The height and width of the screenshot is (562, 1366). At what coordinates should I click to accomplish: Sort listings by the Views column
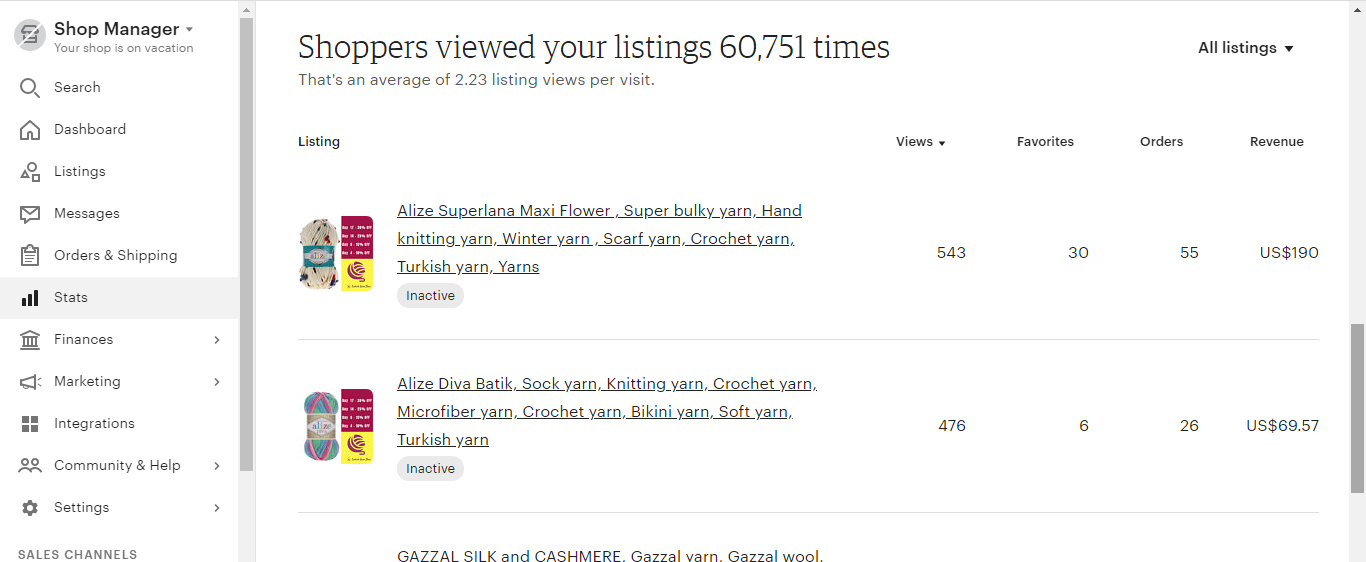coord(921,142)
